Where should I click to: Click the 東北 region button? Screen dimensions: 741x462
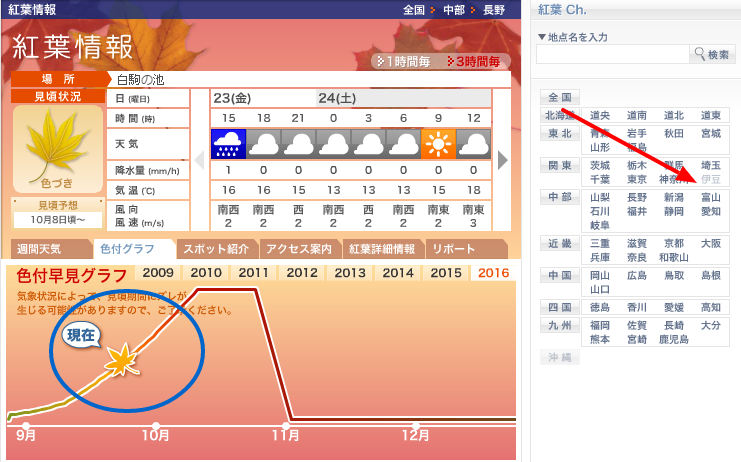(x=560, y=134)
